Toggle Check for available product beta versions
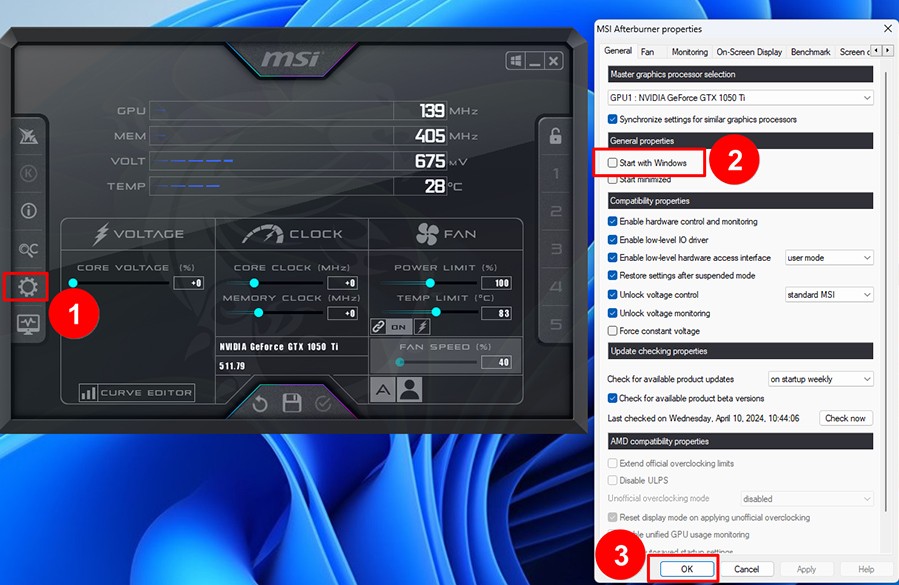The image size is (899, 585). point(612,398)
